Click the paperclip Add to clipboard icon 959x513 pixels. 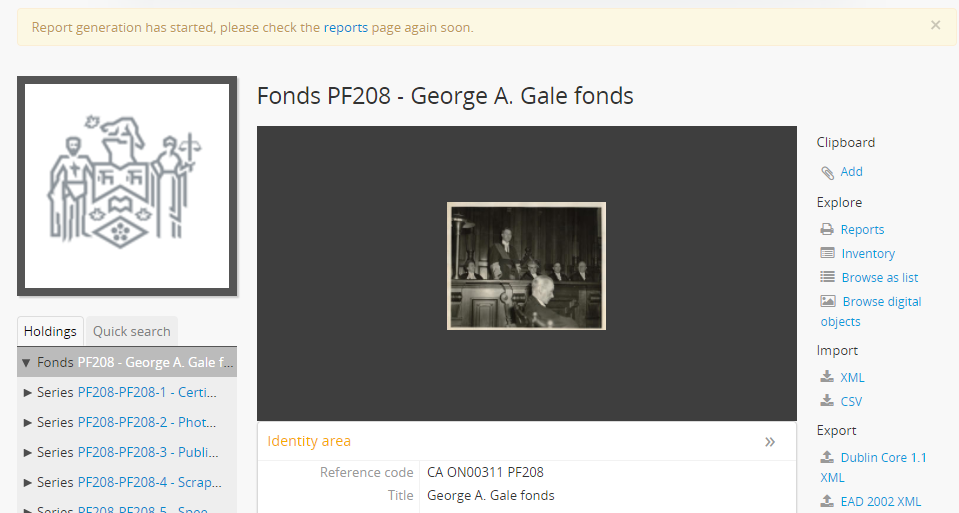[827, 173]
